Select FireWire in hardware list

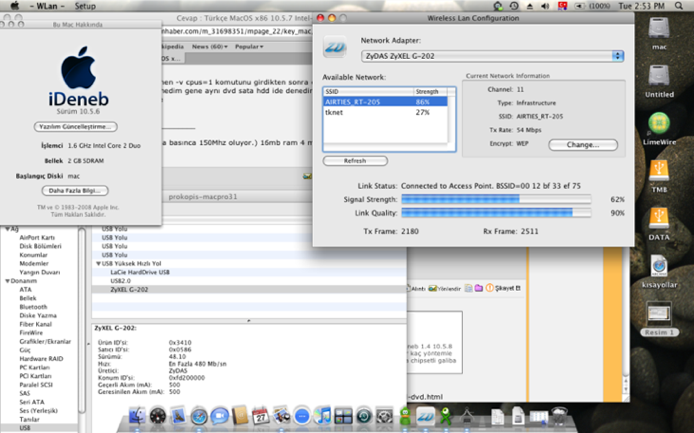click(31, 333)
